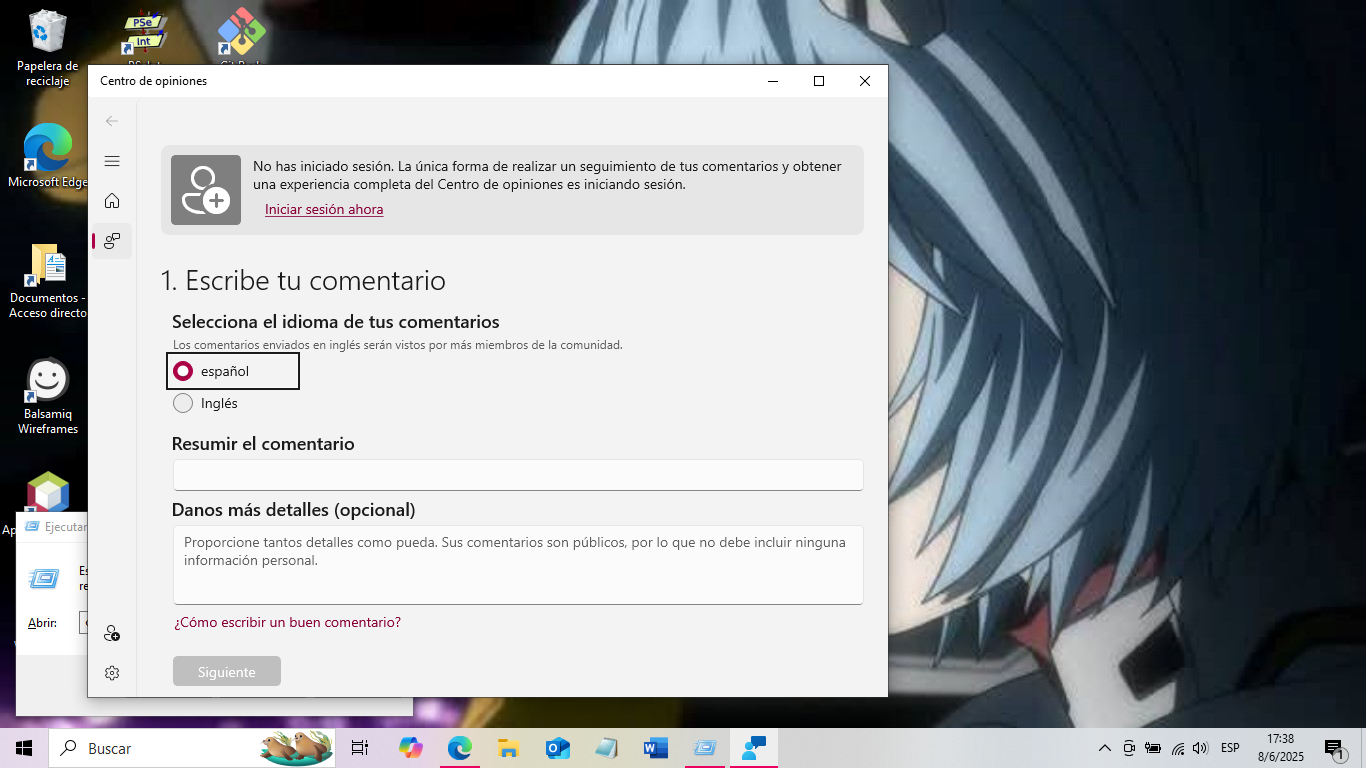Image resolution: width=1366 pixels, height=768 pixels.
Task: Select the Inglés language option
Action: click(x=206, y=403)
